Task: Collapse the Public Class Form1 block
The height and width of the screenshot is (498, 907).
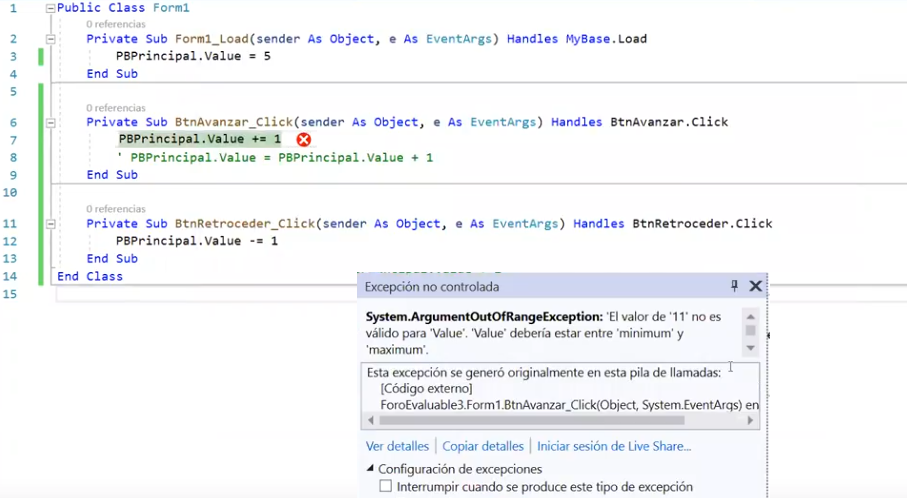Action: pos(50,8)
